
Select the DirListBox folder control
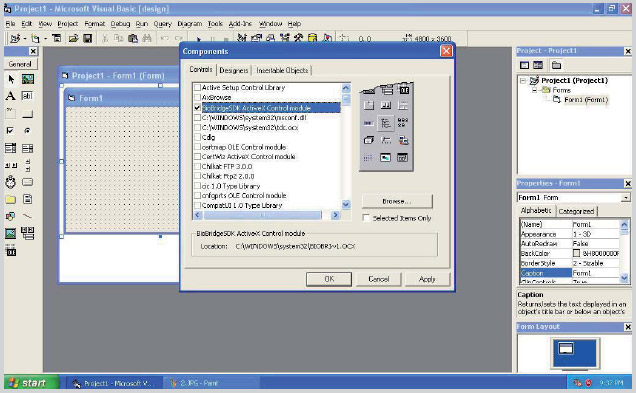(x=11, y=200)
